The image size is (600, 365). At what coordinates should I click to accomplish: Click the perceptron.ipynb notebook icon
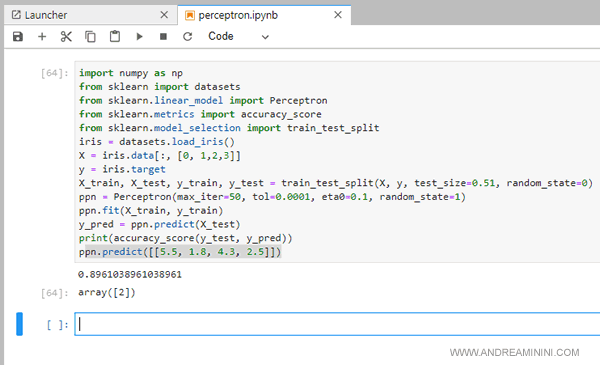pos(189,15)
